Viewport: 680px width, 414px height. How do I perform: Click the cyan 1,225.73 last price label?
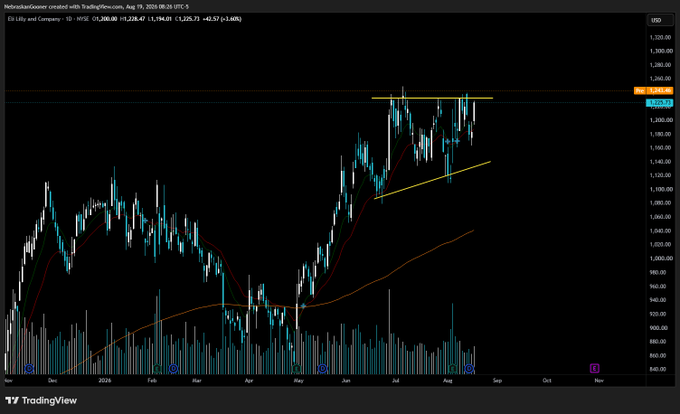pos(659,102)
